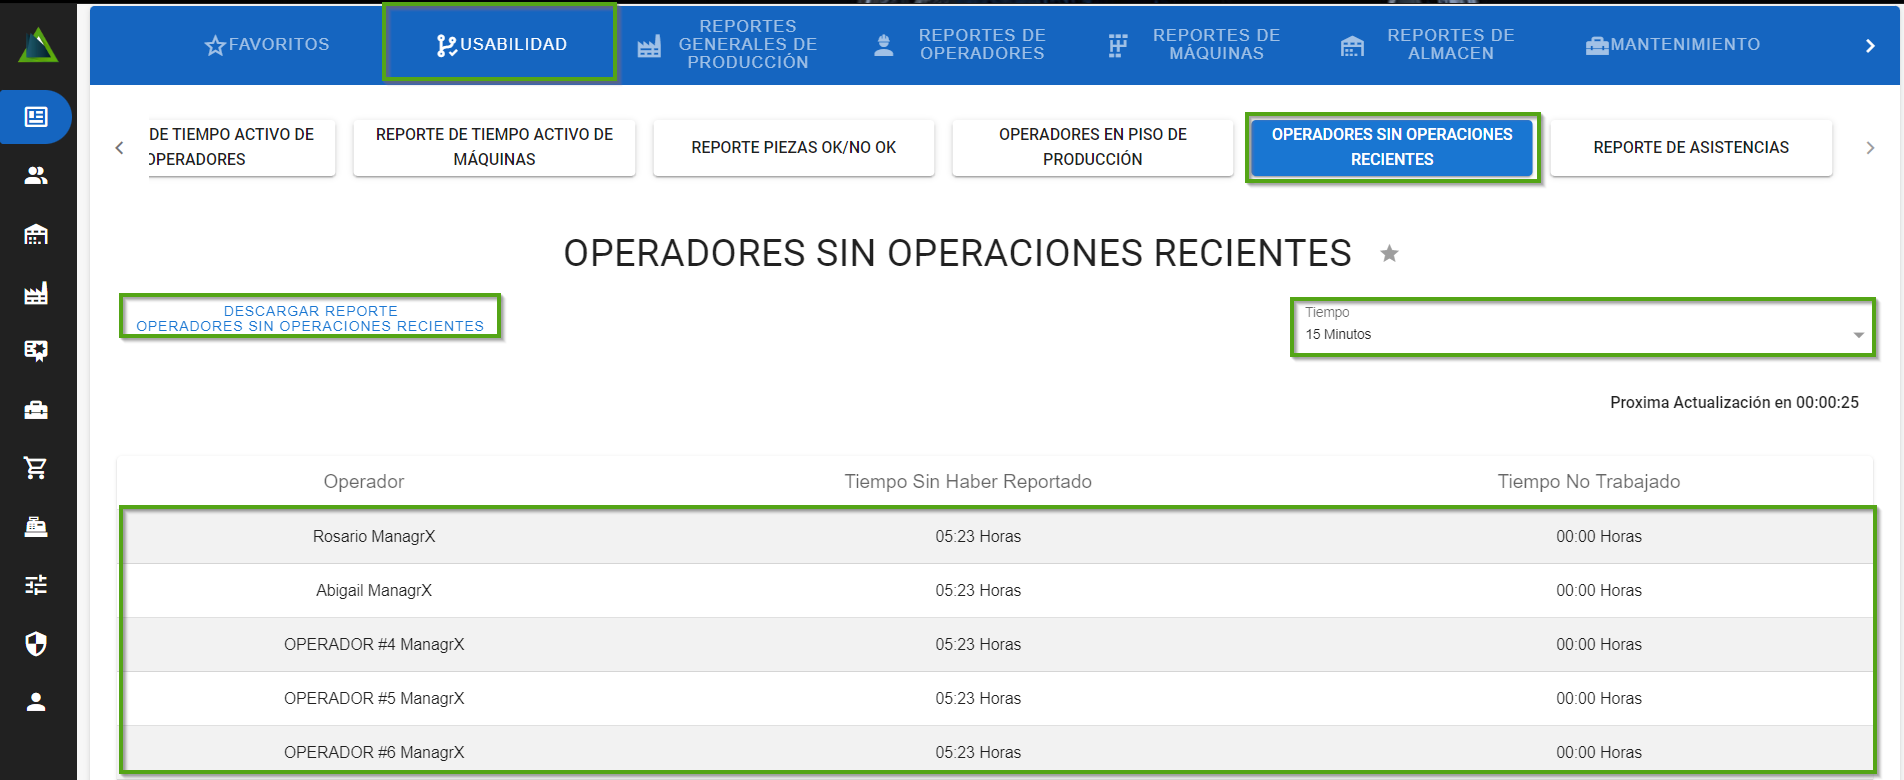Click the tune sliders icon in sidebar

(36, 585)
